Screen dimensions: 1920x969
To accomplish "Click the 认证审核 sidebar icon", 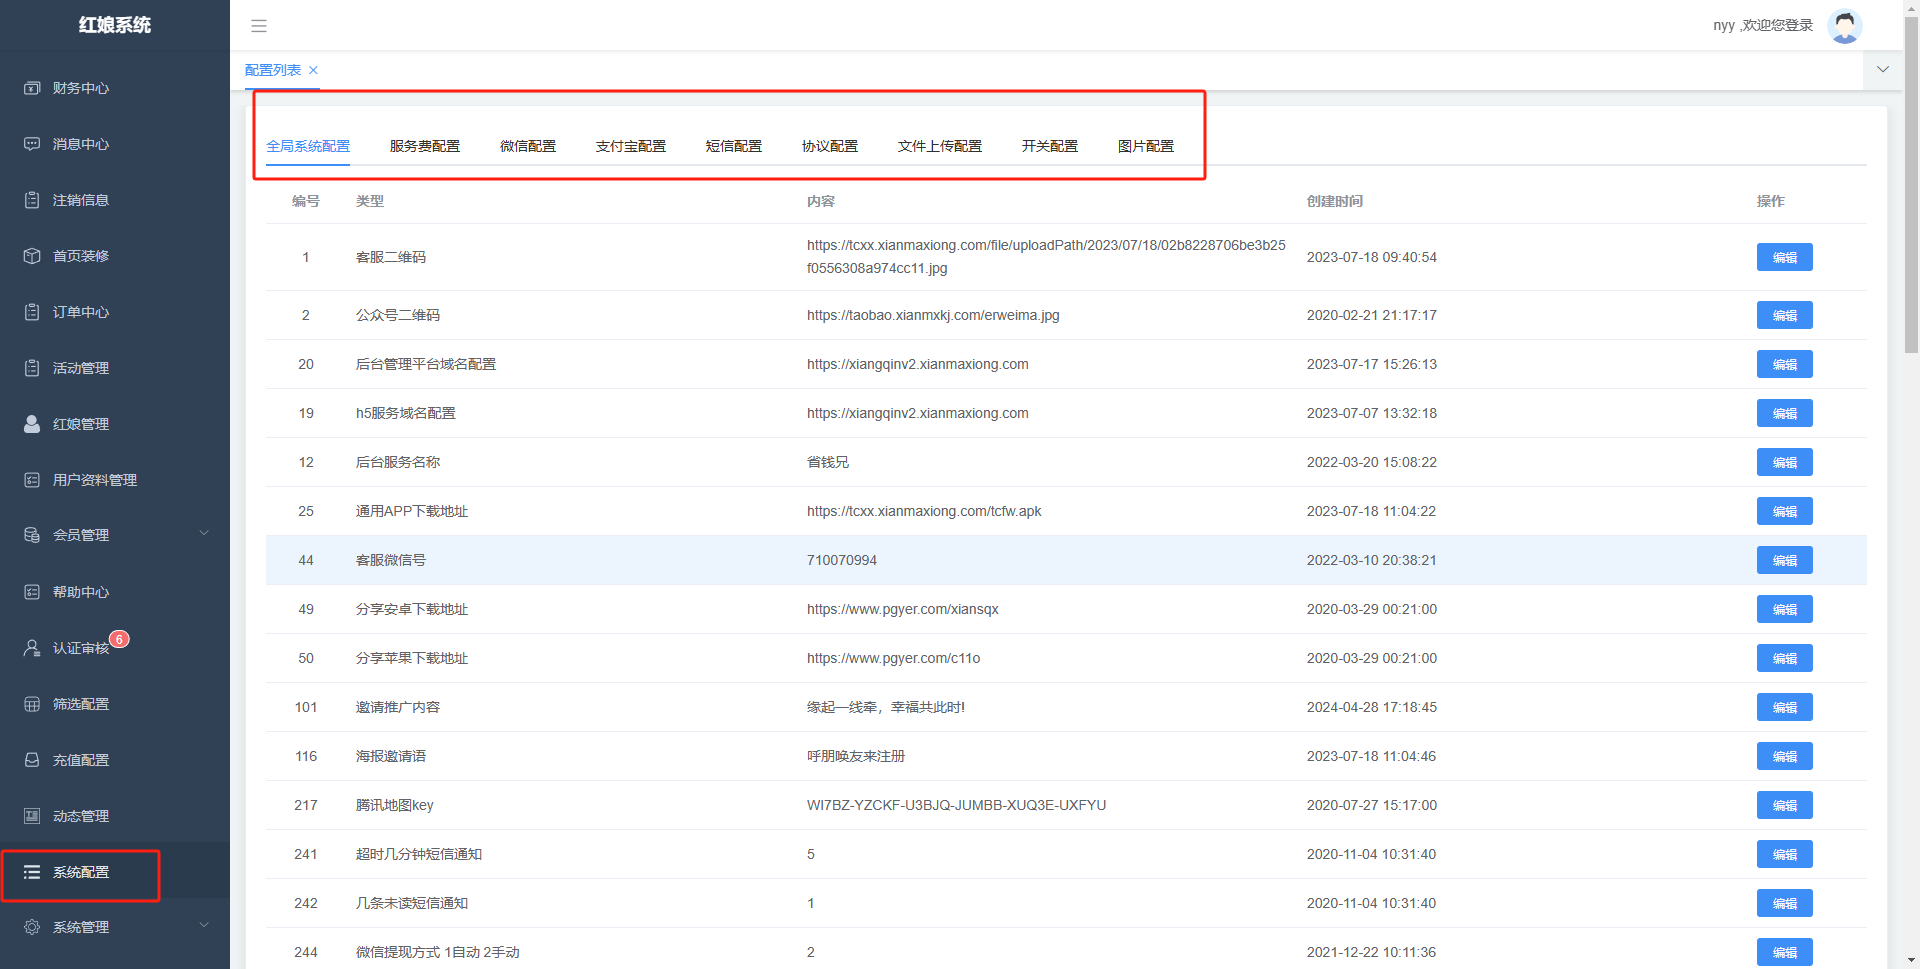I will tap(32, 648).
